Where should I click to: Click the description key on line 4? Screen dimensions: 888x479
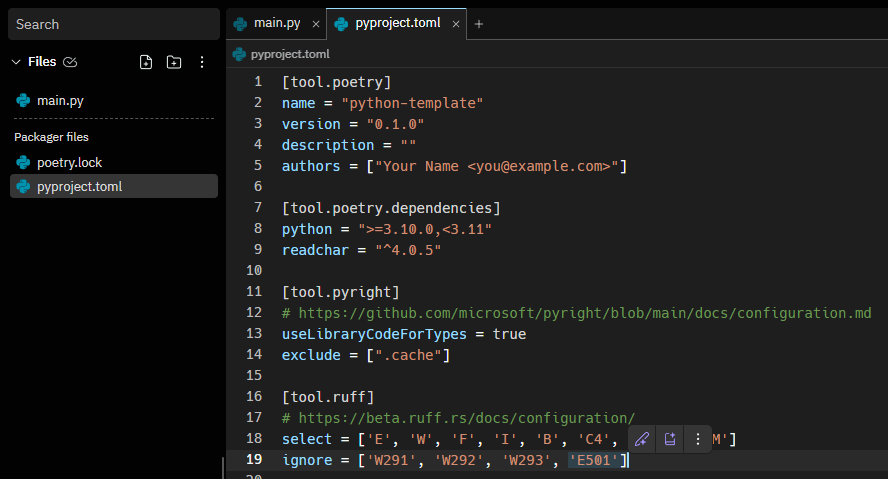(328, 145)
